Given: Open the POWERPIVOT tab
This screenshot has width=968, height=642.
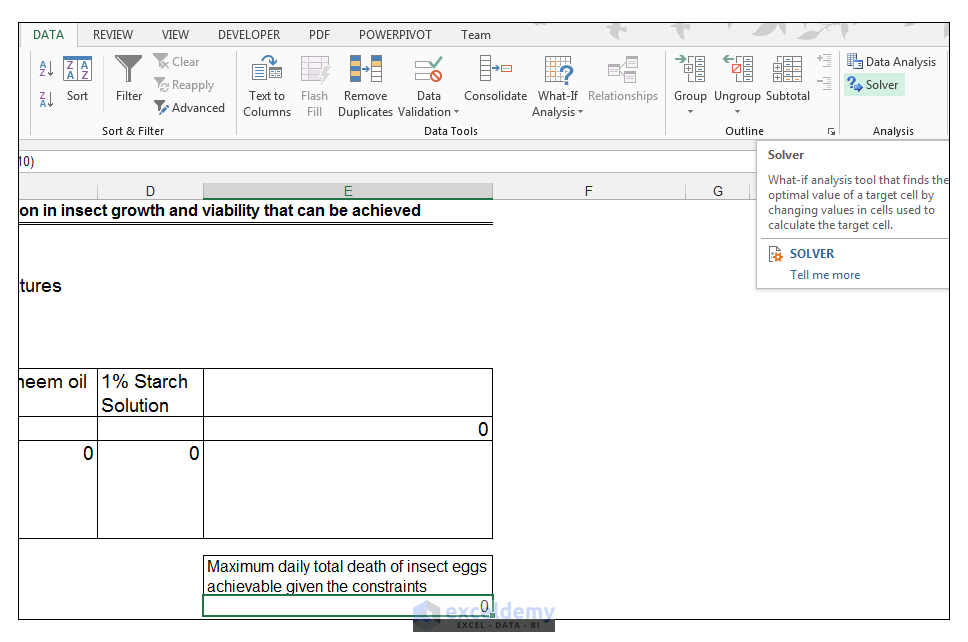Looking at the screenshot, I should coord(395,34).
